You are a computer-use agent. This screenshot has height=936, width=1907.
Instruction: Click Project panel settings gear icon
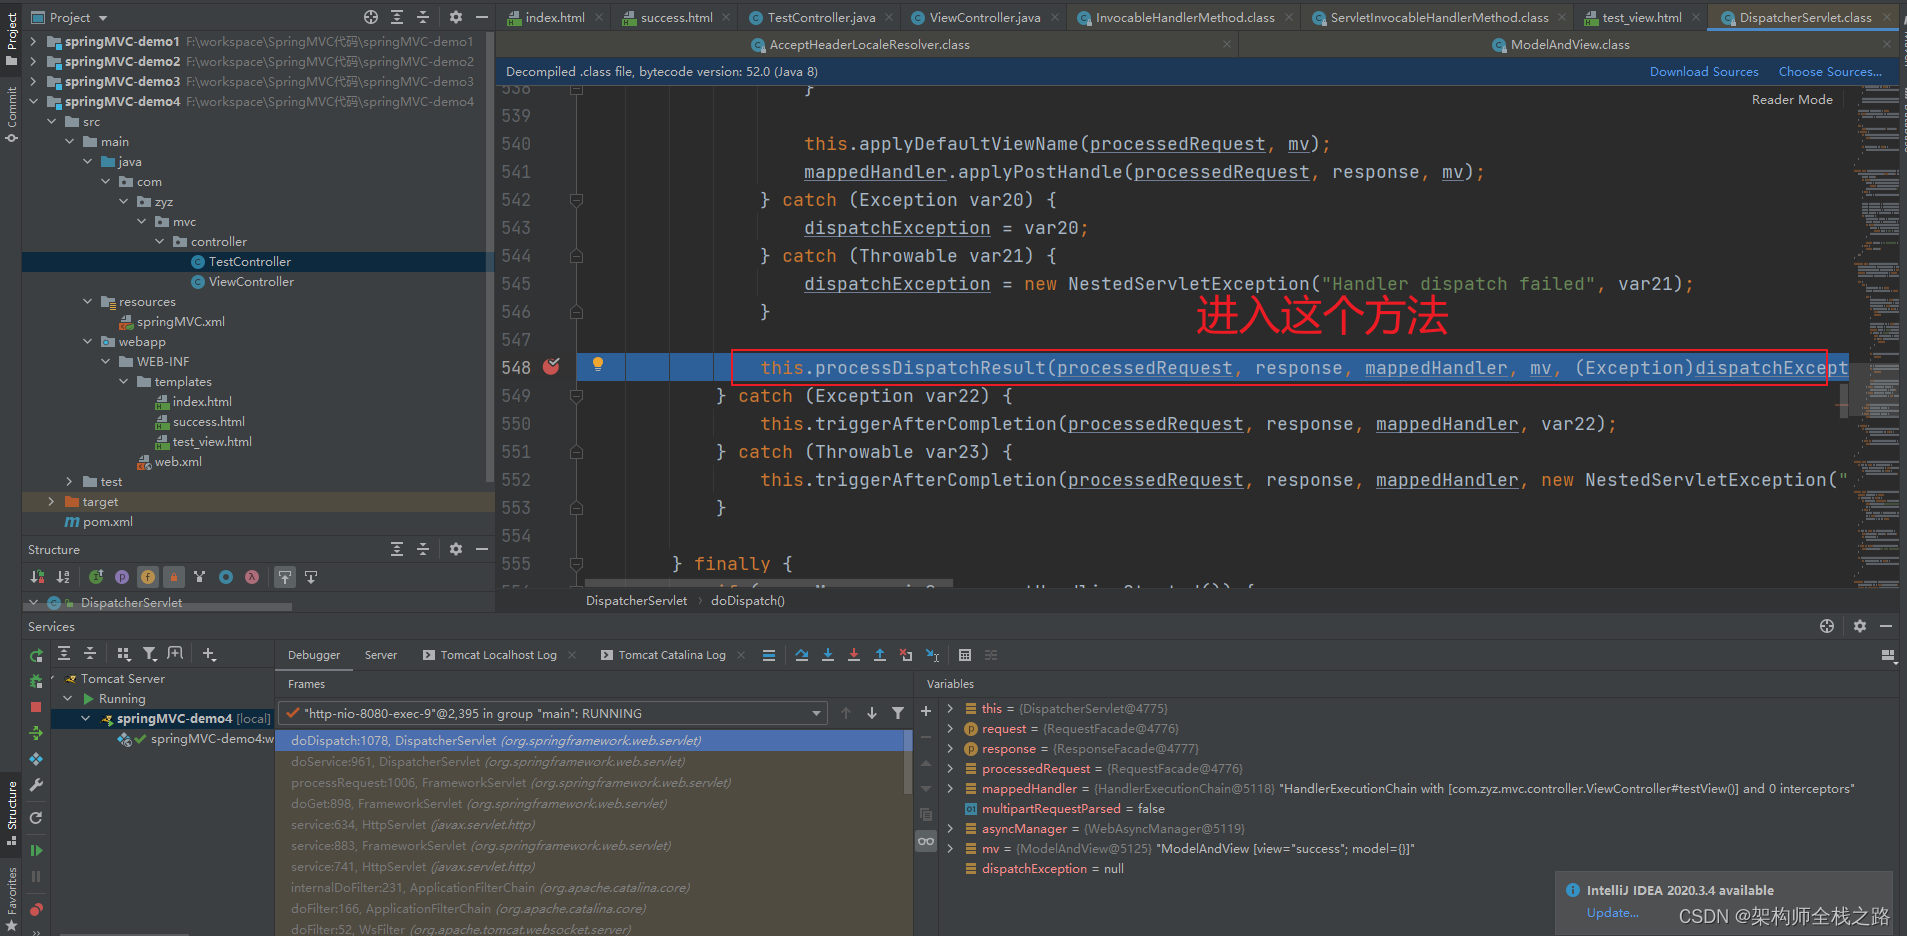point(456,17)
